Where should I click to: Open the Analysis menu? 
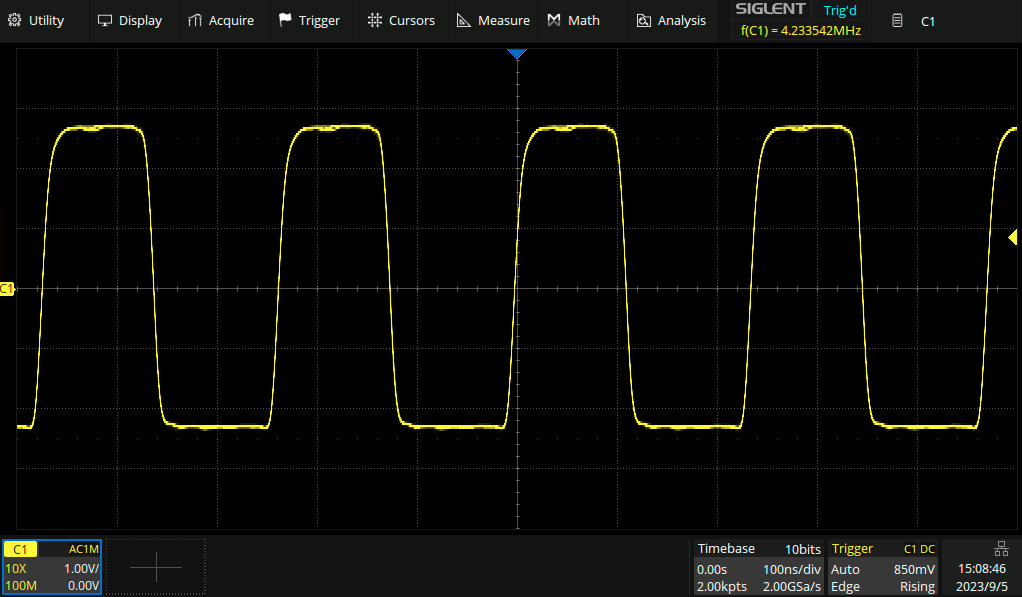coord(671,20)
